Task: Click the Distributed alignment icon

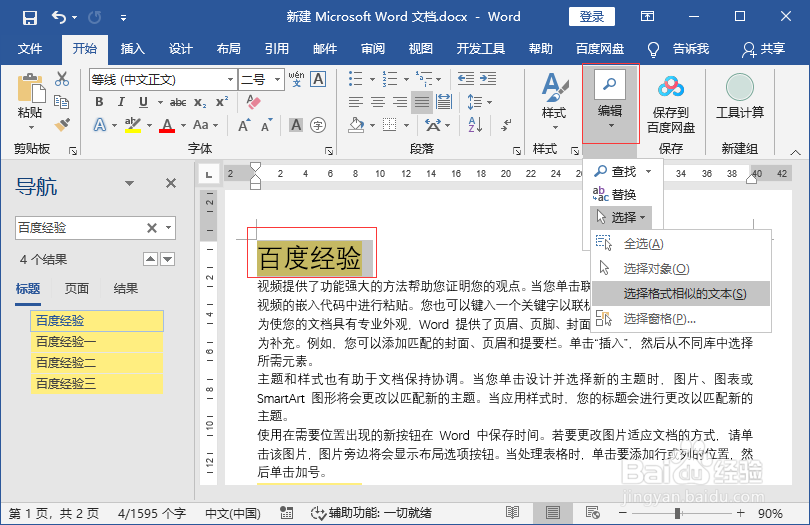Action: pos(444,102)
